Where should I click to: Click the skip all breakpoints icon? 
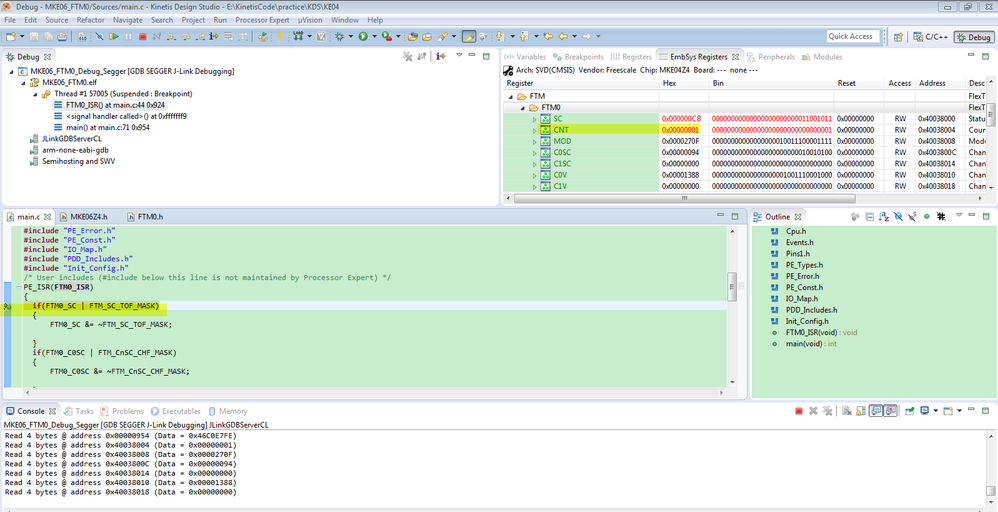coord(99,36)
